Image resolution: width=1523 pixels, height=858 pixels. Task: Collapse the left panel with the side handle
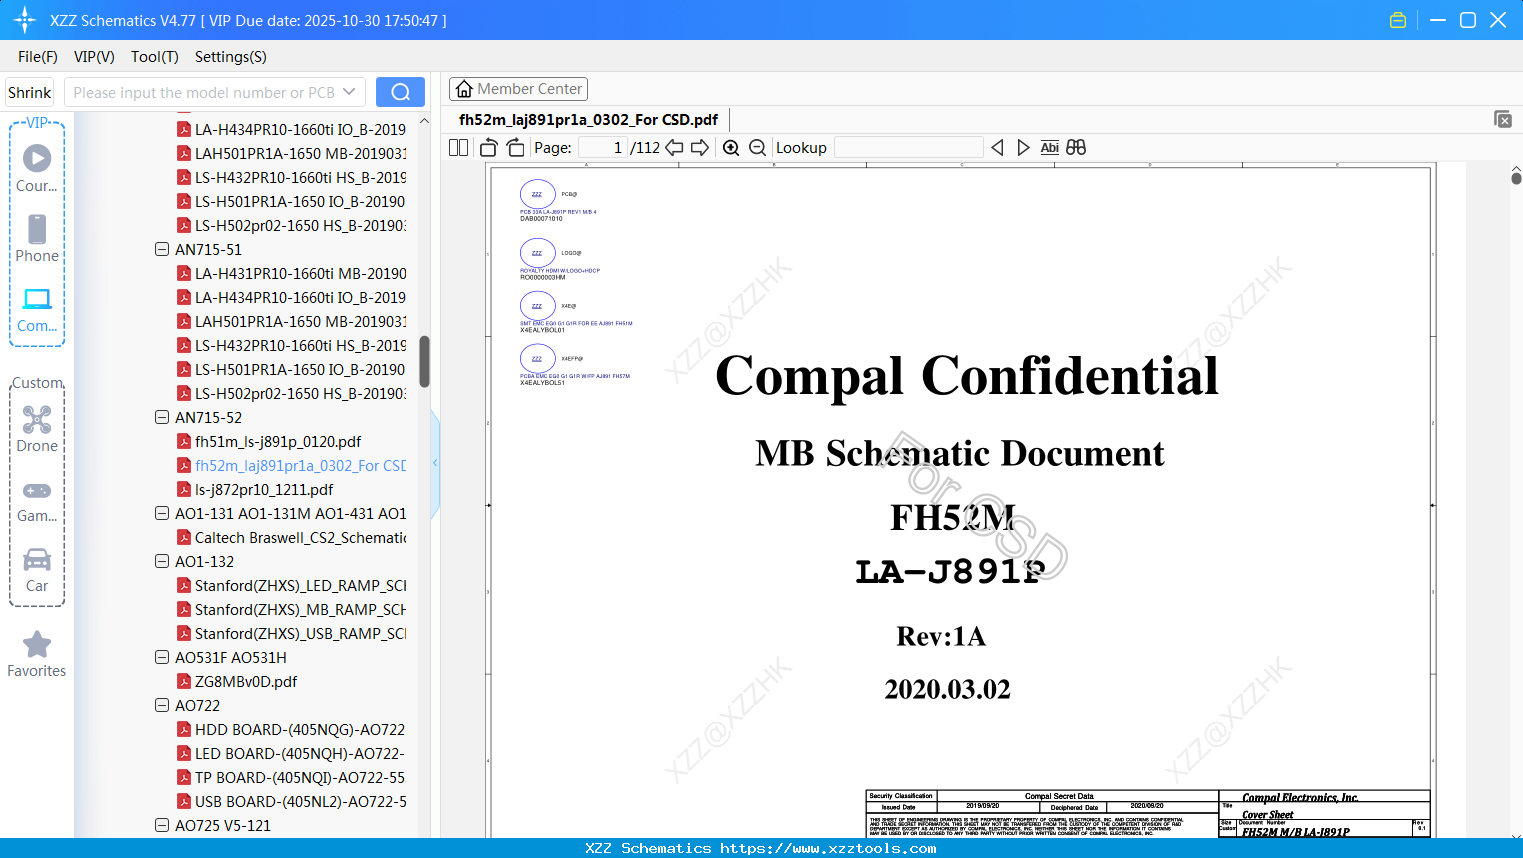pyautogui.click(x=435, y=463)
